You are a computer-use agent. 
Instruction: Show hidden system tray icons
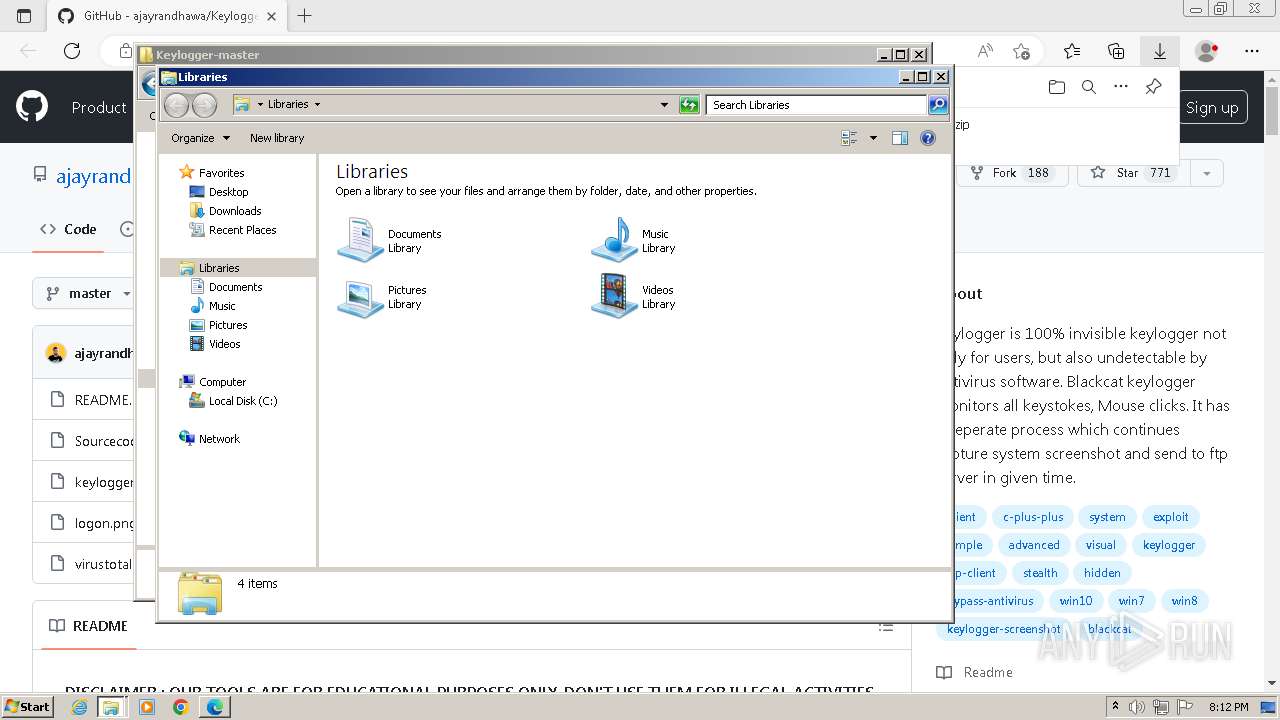tap(1117, 707)
